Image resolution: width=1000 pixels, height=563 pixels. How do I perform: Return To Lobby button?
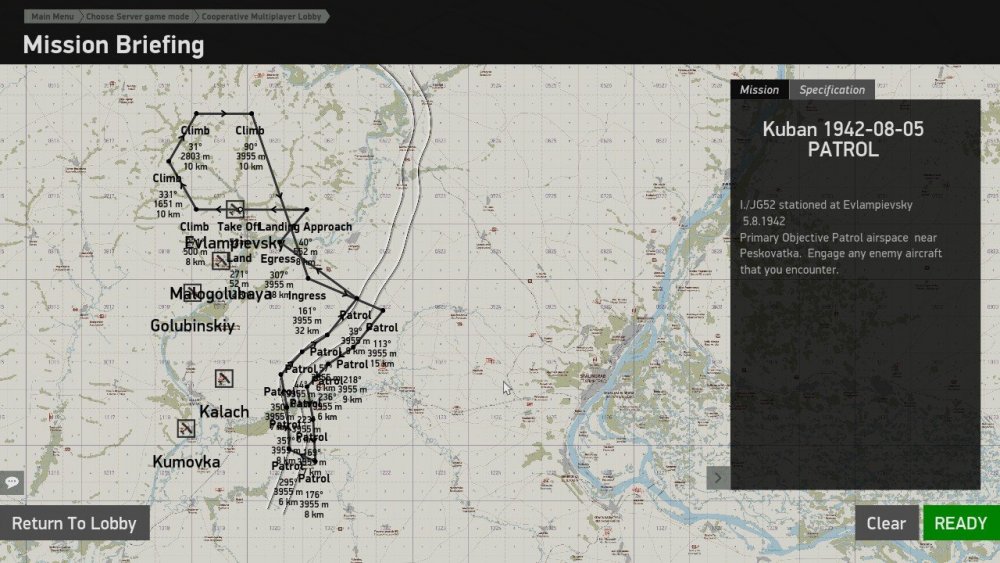point(75,523)
